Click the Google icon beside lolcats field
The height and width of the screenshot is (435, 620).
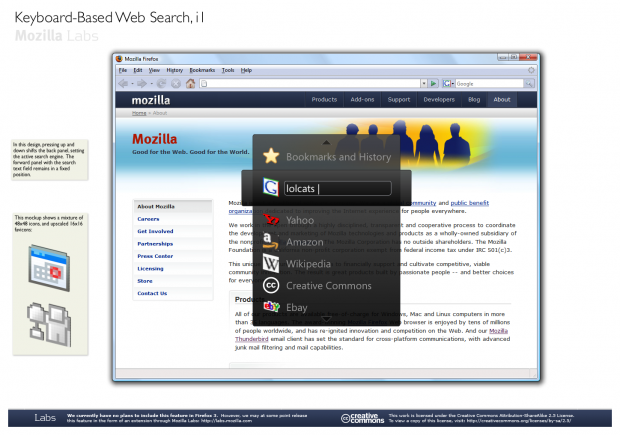pyautogui.click(x=270, y=188)
